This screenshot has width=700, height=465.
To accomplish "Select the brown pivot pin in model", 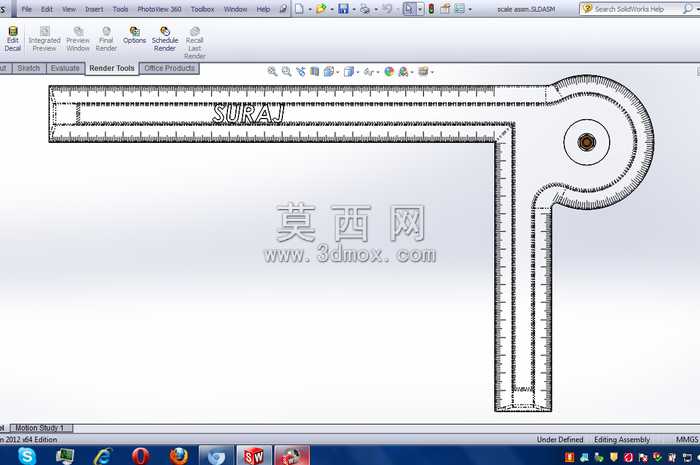I will click(586, 142).
